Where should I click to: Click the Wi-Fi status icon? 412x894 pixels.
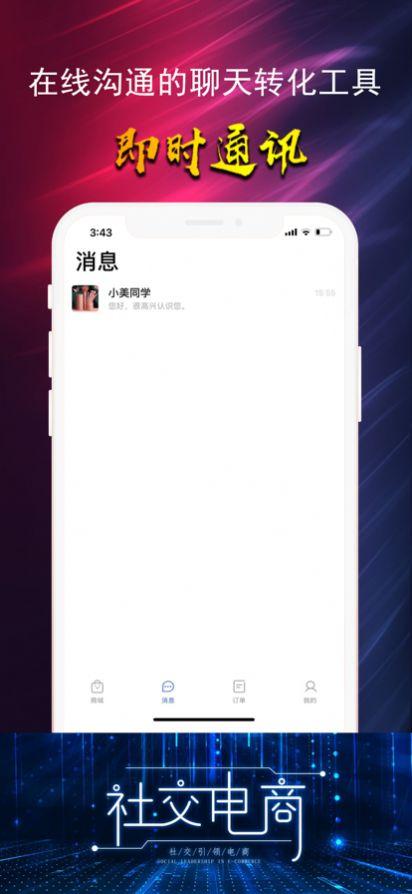tap(306, 232)
